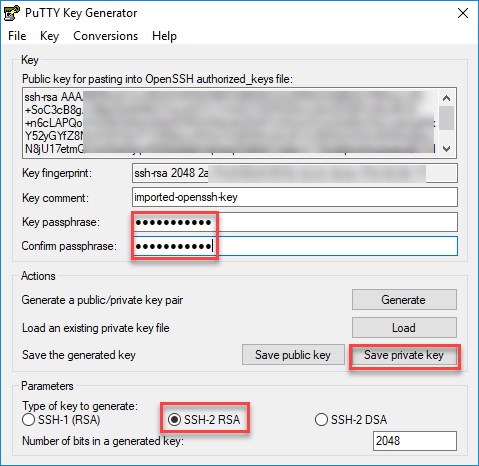Click Save private key
This screenshot has height=466, width=479.
405,355
